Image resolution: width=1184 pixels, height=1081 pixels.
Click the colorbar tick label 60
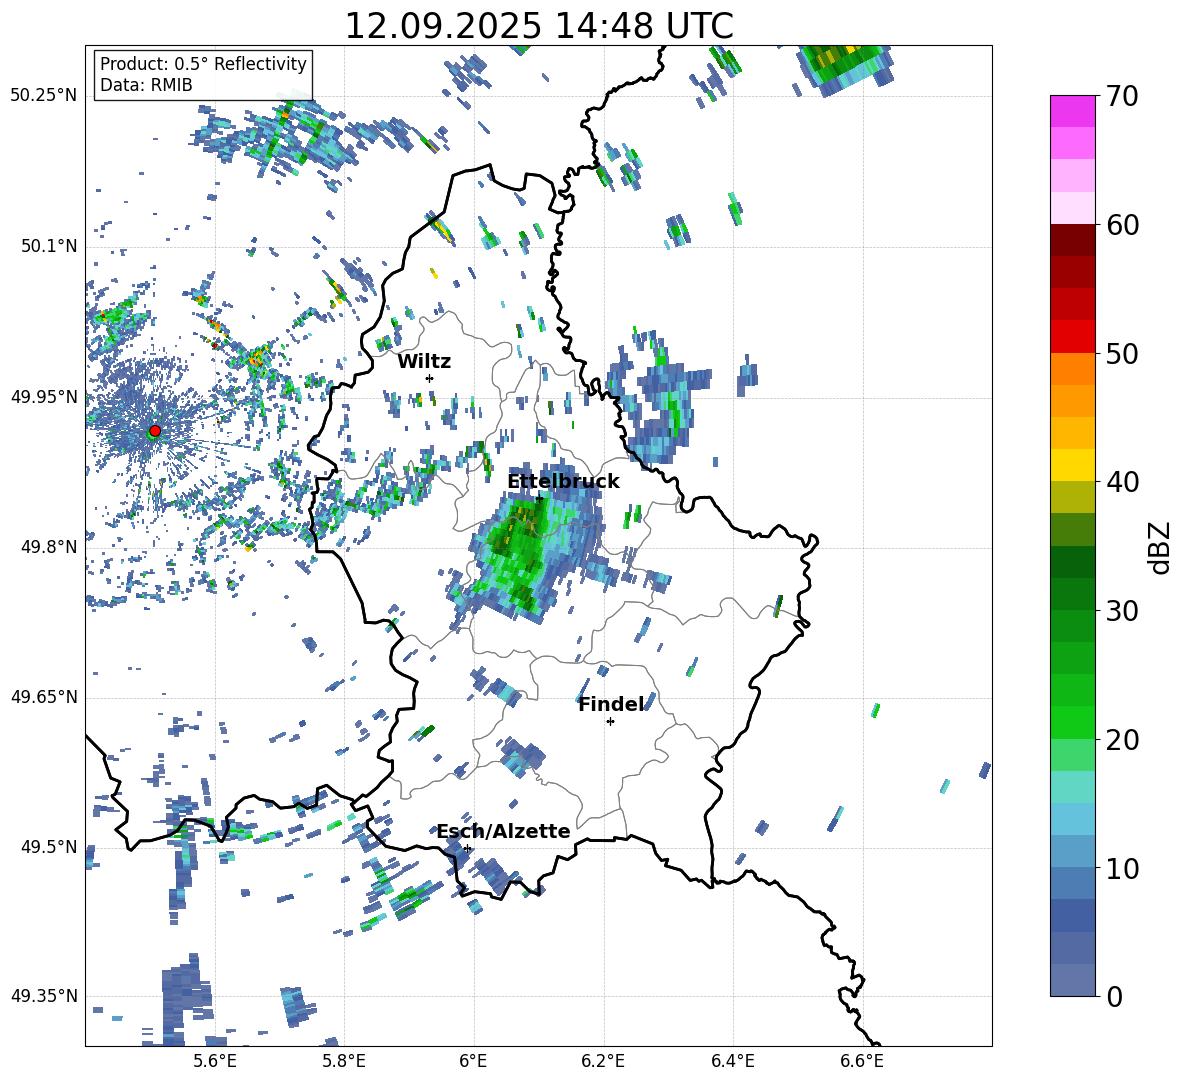click(x=1122, y=225)
